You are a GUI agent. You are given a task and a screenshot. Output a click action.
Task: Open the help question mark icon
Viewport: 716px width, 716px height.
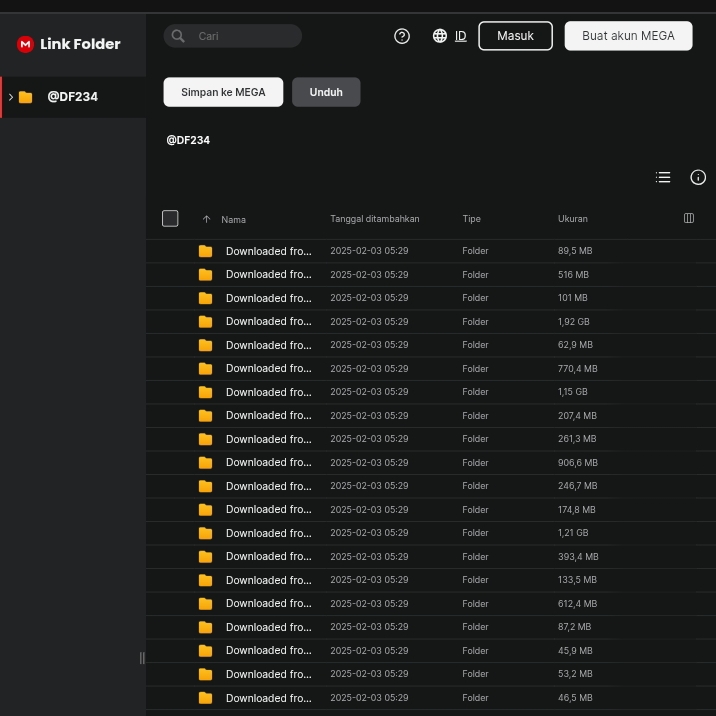[x=402, y=36]
